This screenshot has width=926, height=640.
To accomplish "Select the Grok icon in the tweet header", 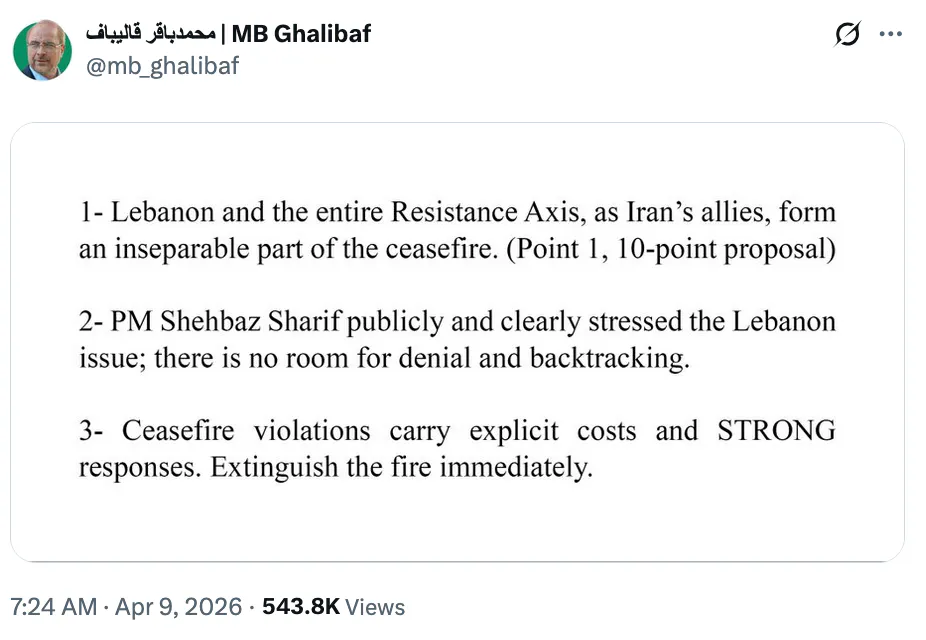I will click(x=847, y=34).
